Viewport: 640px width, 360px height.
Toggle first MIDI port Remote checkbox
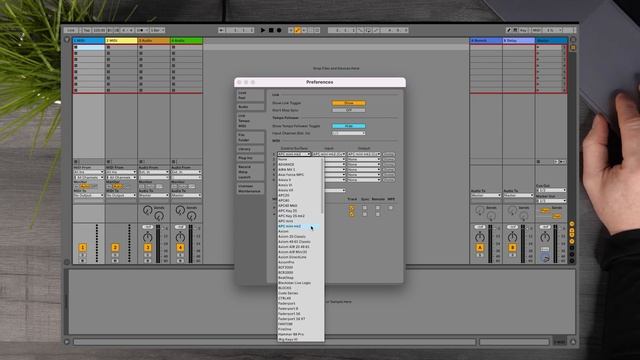(x=378, y=208)
